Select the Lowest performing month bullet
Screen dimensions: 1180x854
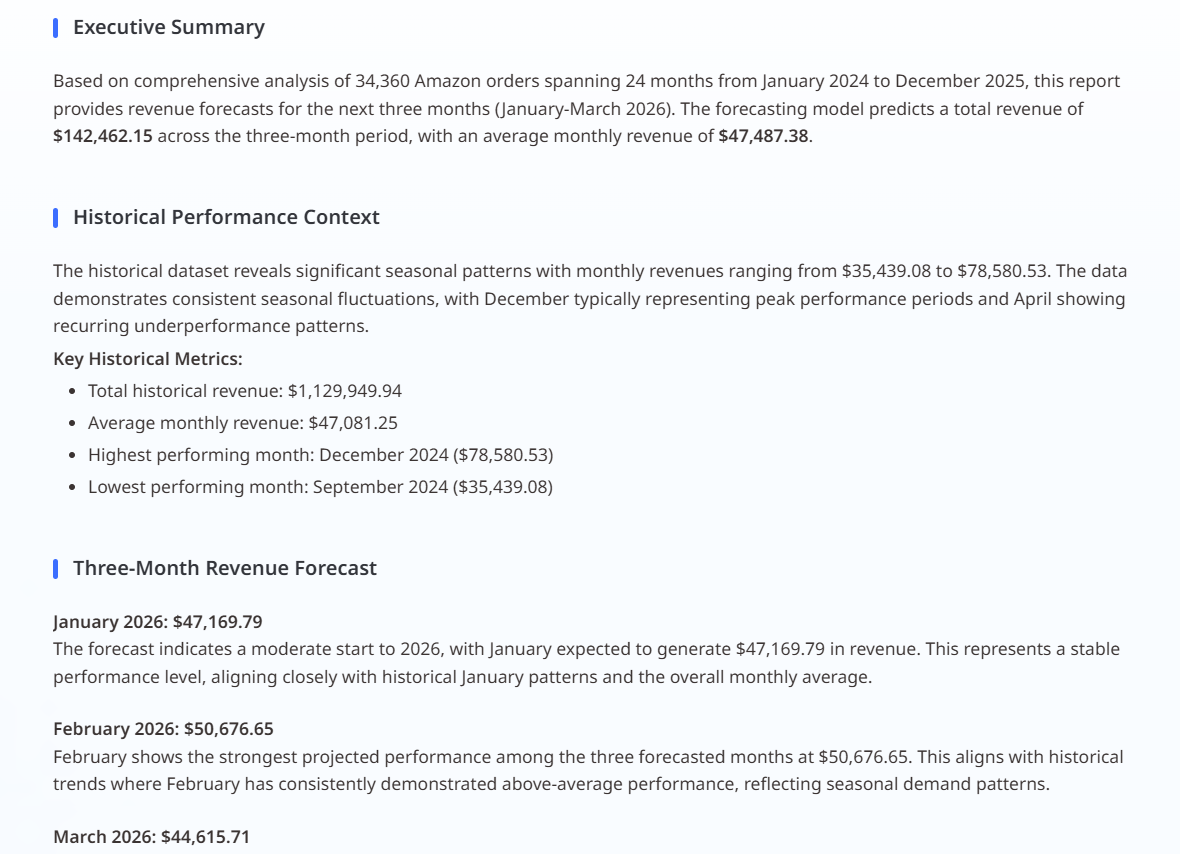click(x=320, y=487)
